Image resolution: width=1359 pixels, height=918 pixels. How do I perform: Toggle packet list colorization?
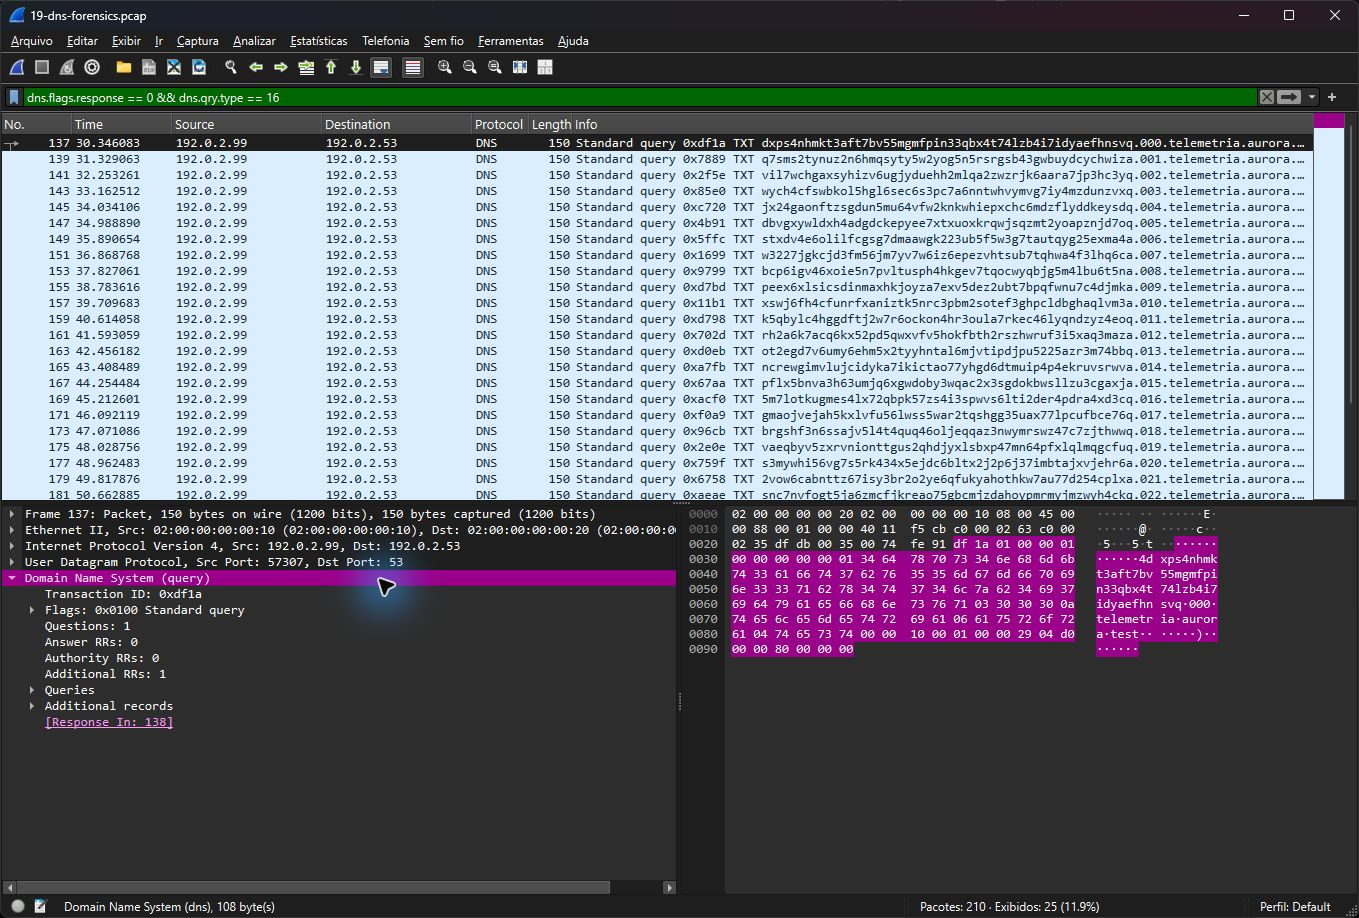[413, 67]
